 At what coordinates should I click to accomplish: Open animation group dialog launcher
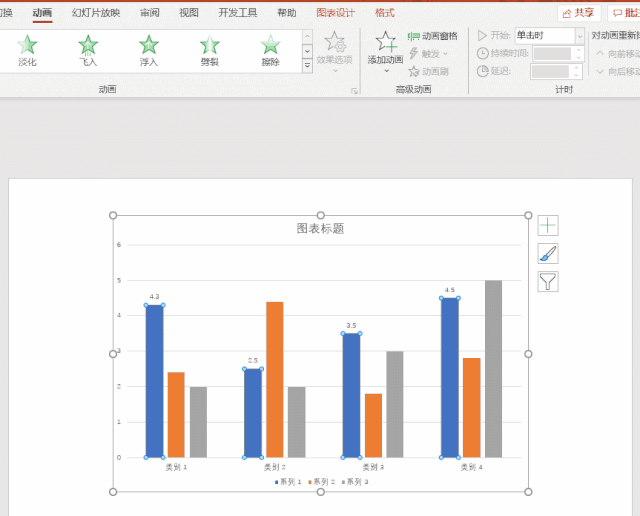pos(354,91)
